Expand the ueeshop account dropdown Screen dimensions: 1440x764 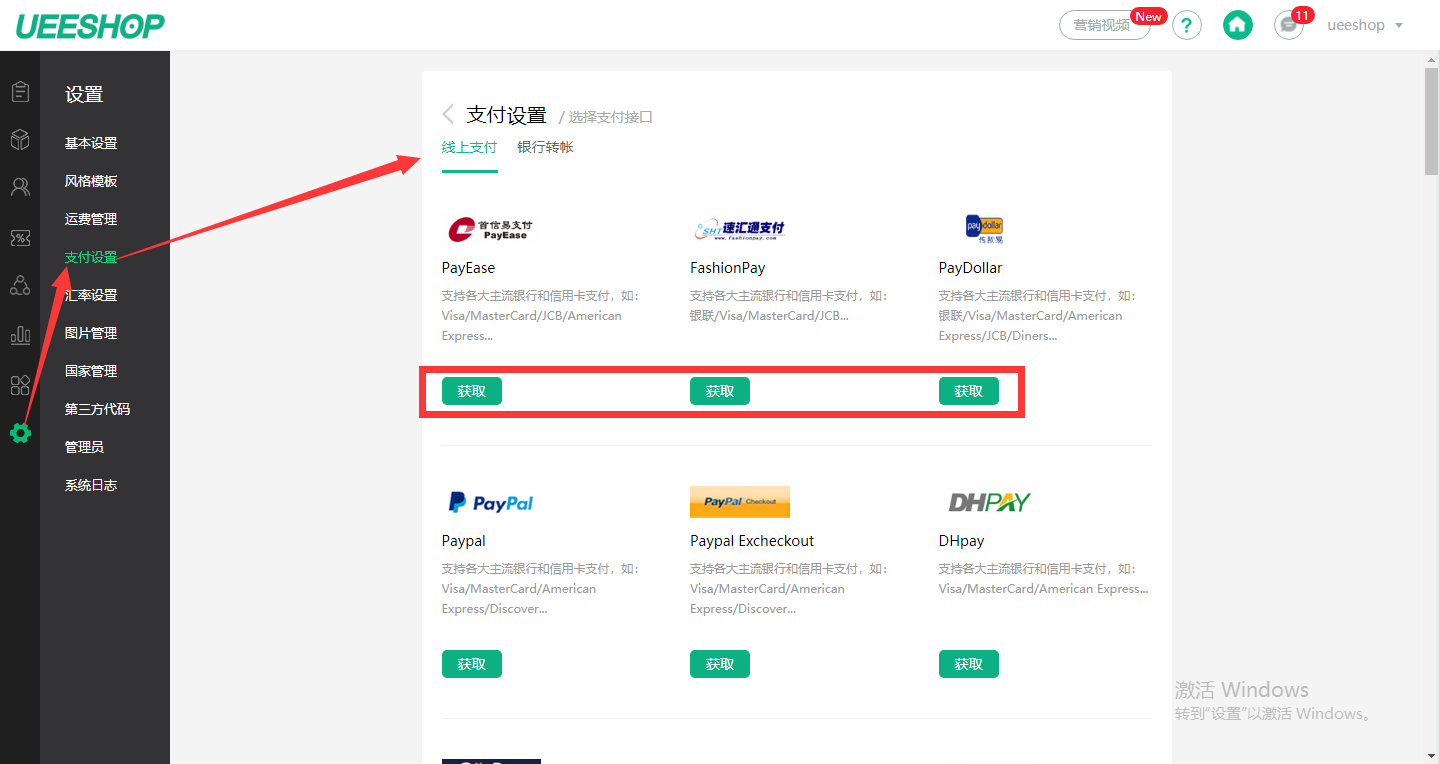1365,25
